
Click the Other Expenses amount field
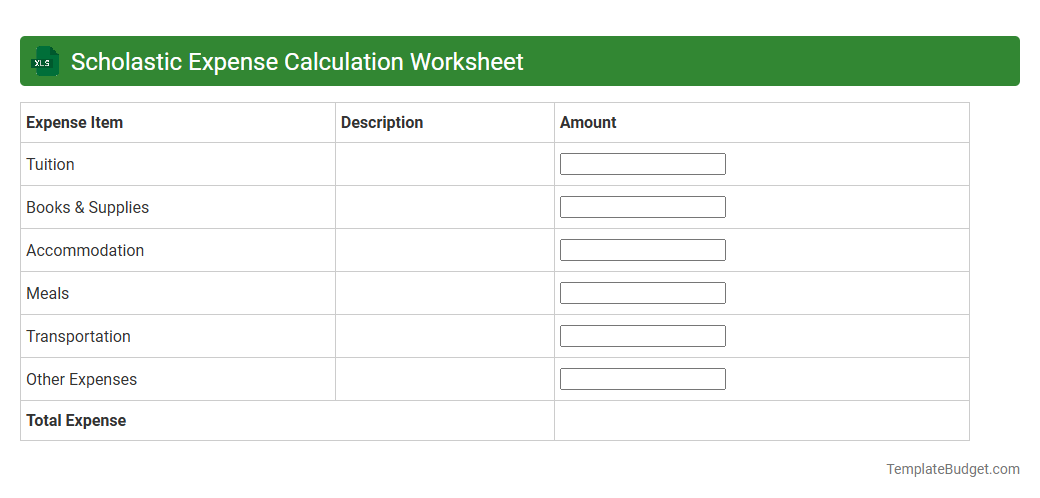click(x=643, y=379)
